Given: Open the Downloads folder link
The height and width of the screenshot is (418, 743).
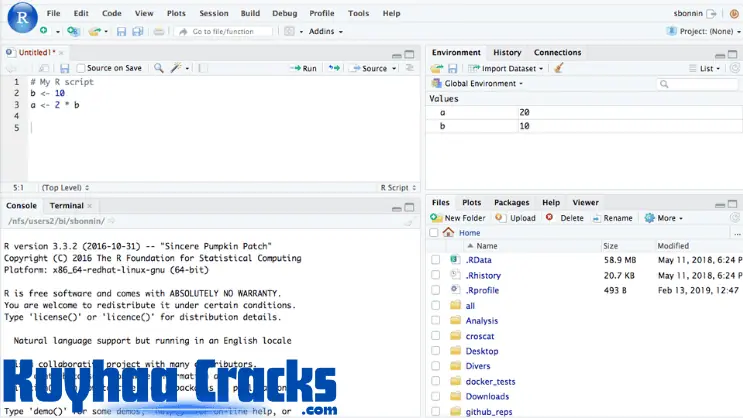Looking at the screenshot, I should (x=487, y=396).
